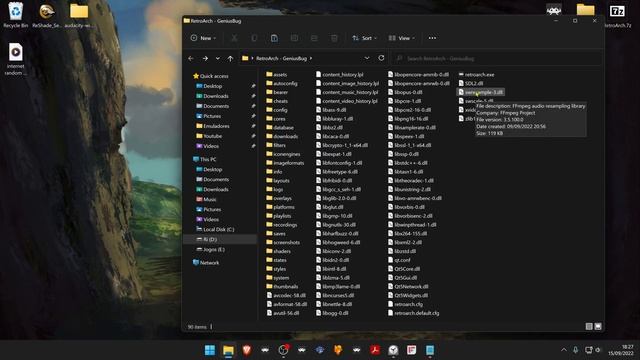
Task: Select the highlighted swresample-3.dll file
Action: tap(480, 92)
